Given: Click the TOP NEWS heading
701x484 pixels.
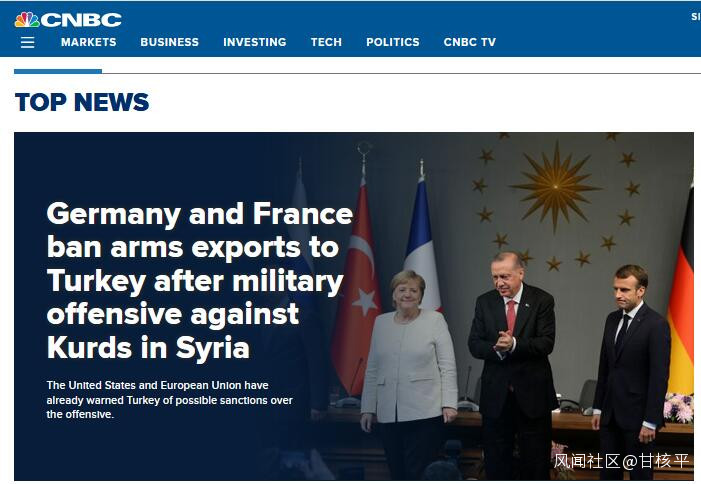Looking at the screenshot, I should (x=82, y=102).
